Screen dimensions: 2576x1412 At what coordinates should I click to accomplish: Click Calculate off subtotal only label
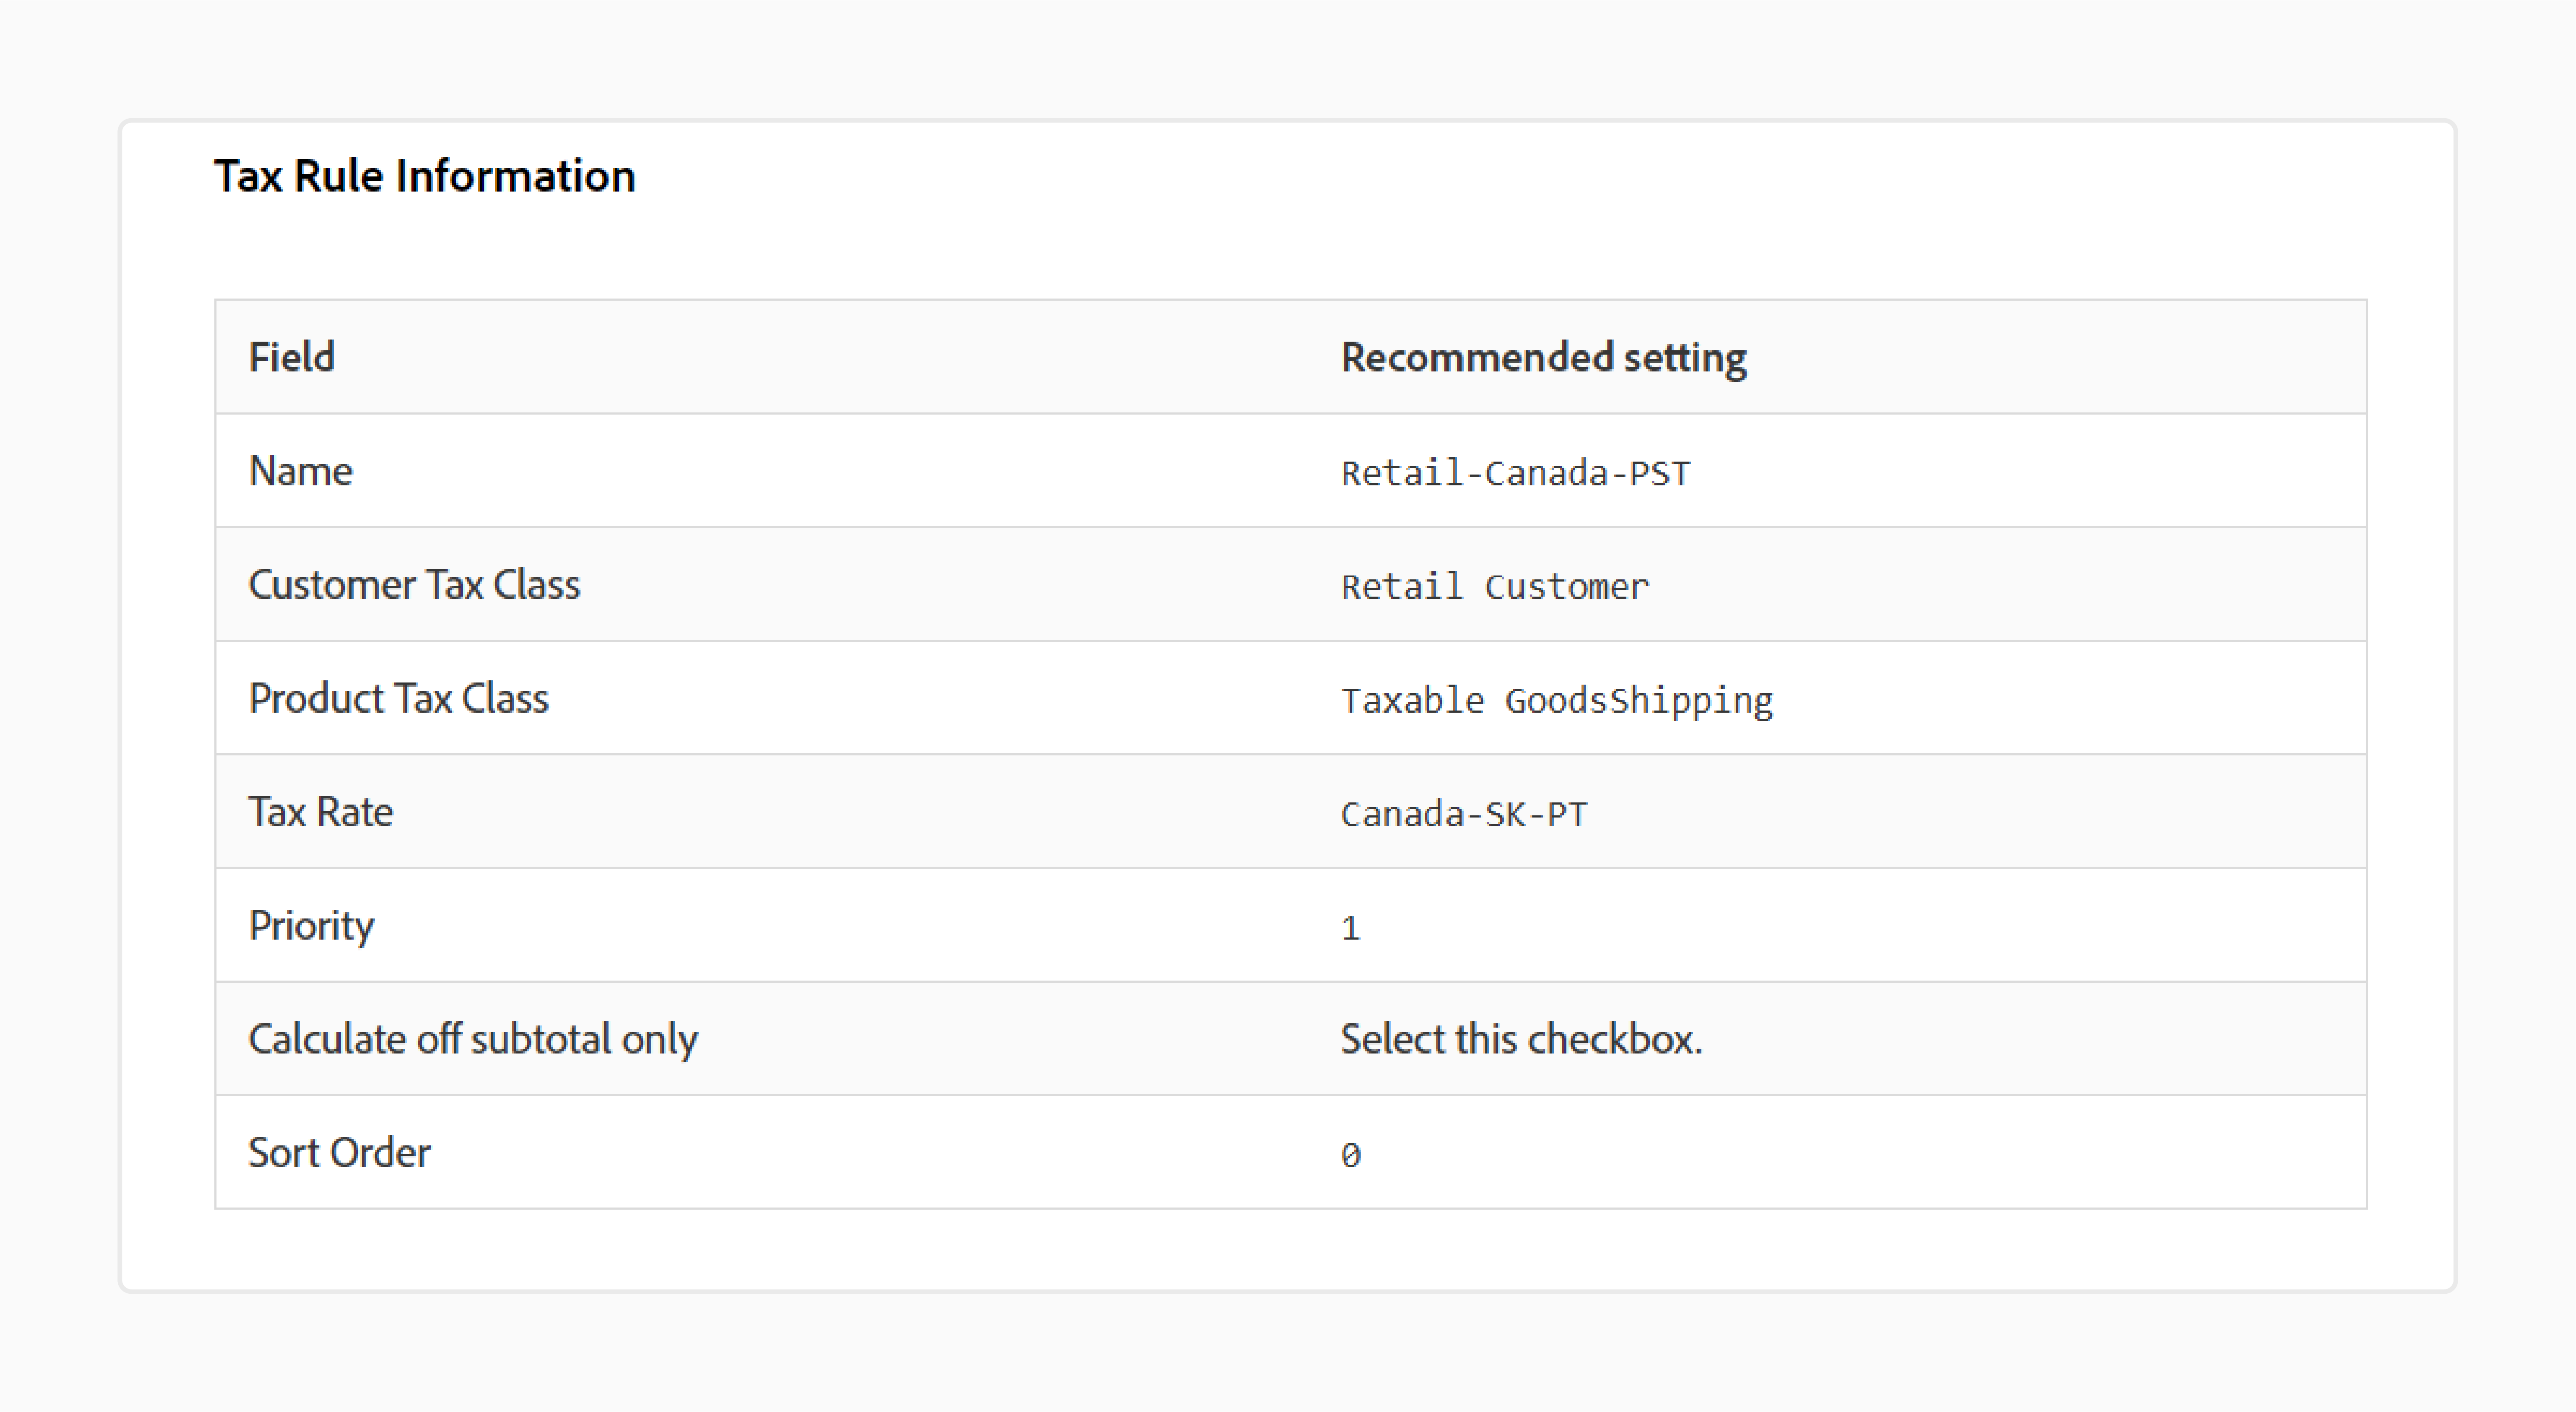point(473,1039)
